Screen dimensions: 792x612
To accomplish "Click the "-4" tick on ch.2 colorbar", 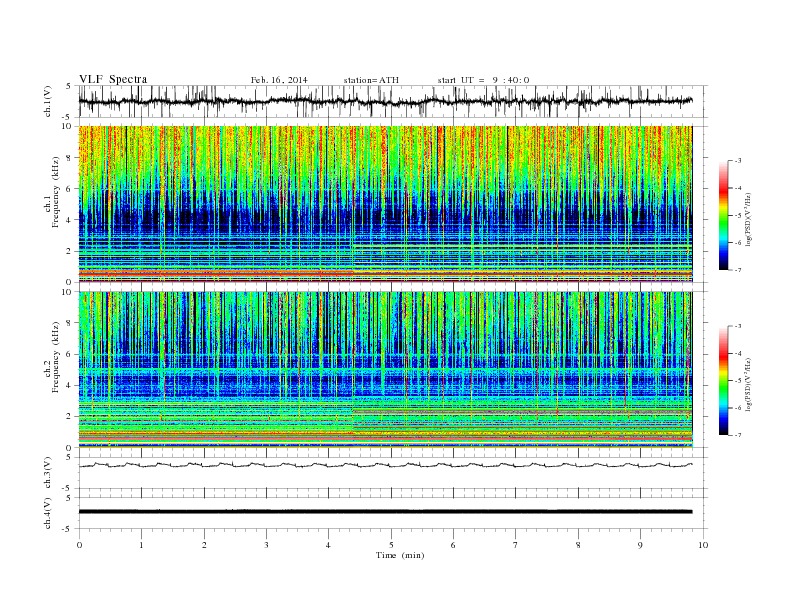I will click(738, 353).
